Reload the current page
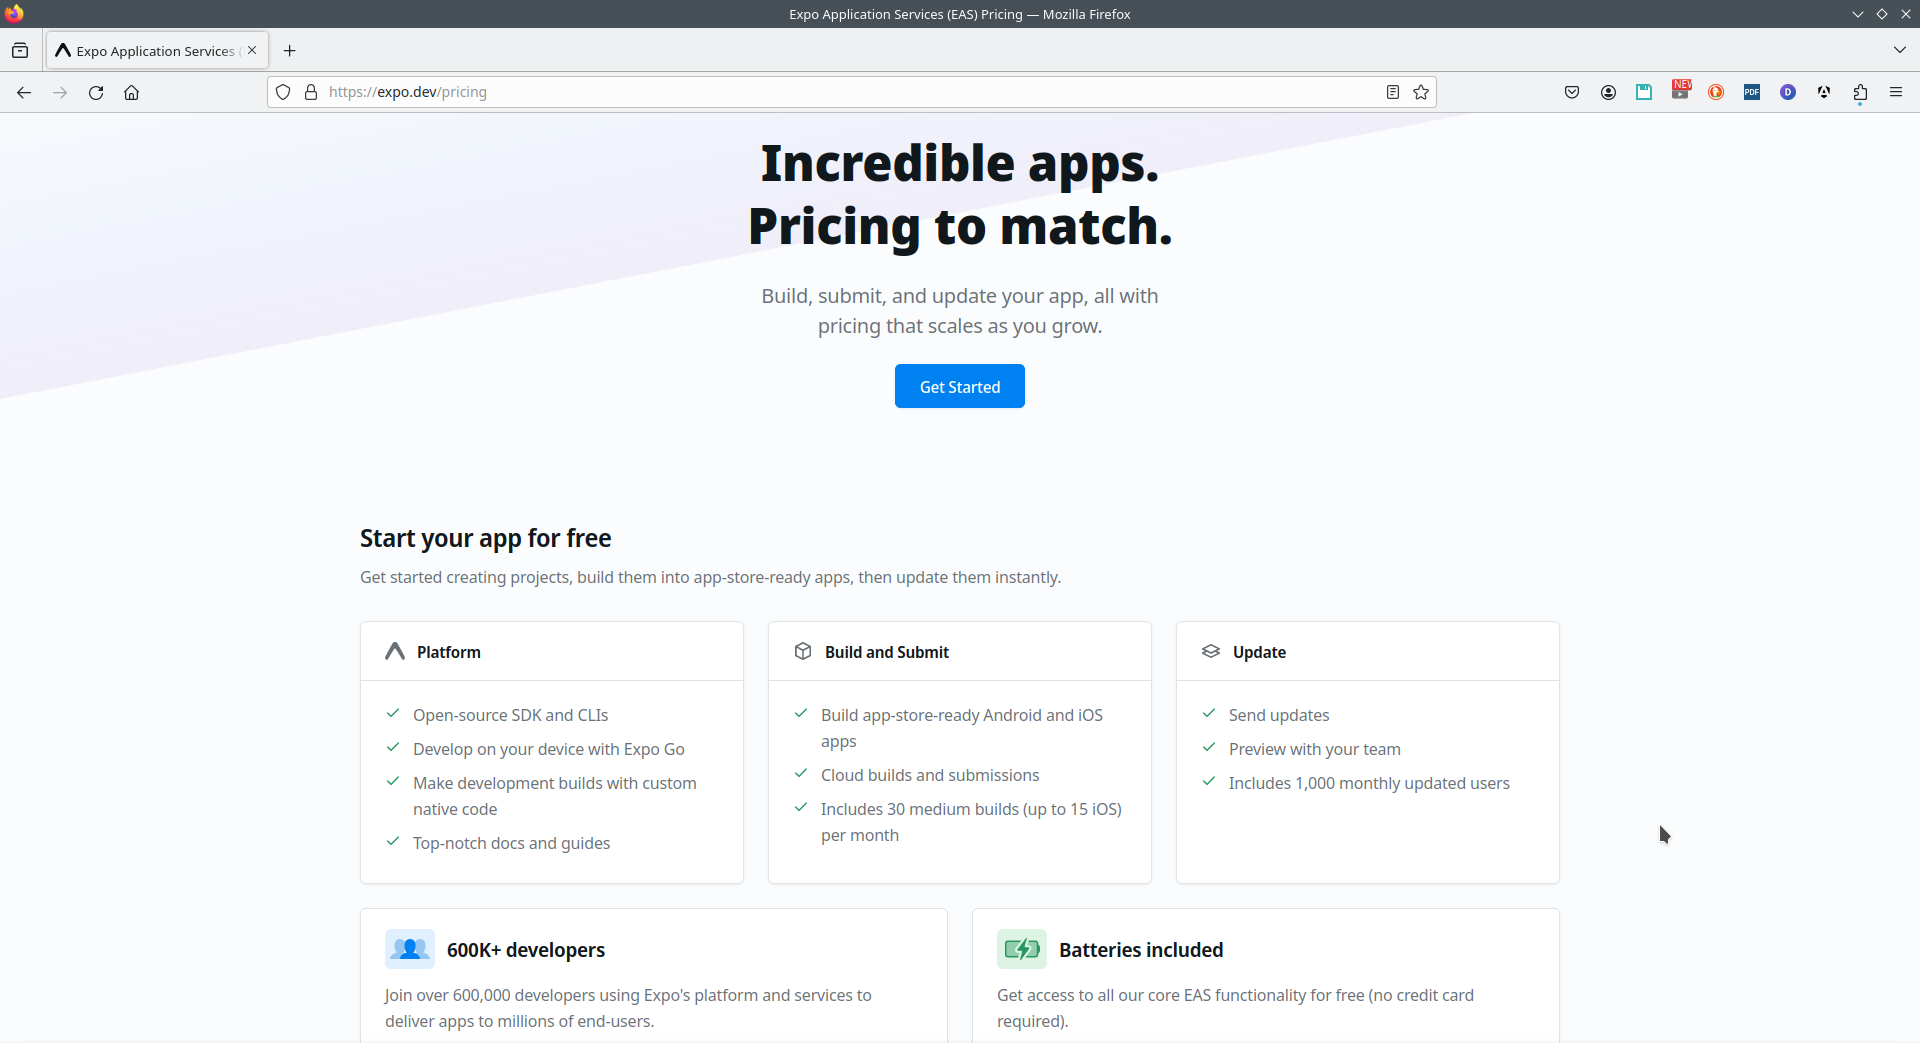Image resolution: width=1920 pixels, height=1043 pixels. (x=96, y=92)
